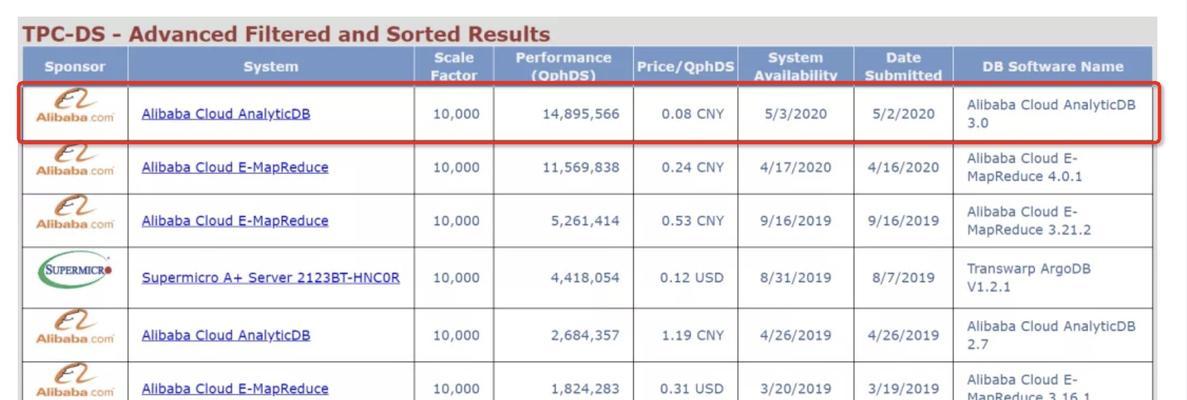This screenshot has width=1187, height=400.
Task: Sort by the System Availability column header
Action: point(796,66)
